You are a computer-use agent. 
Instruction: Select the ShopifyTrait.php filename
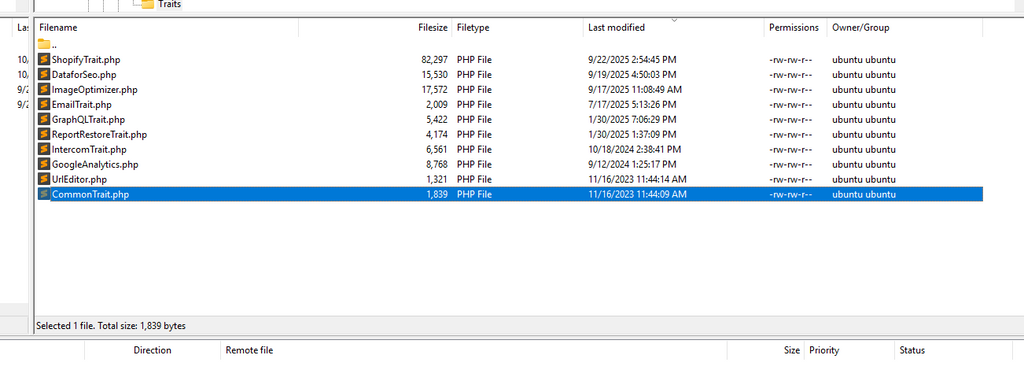(86, 59)
